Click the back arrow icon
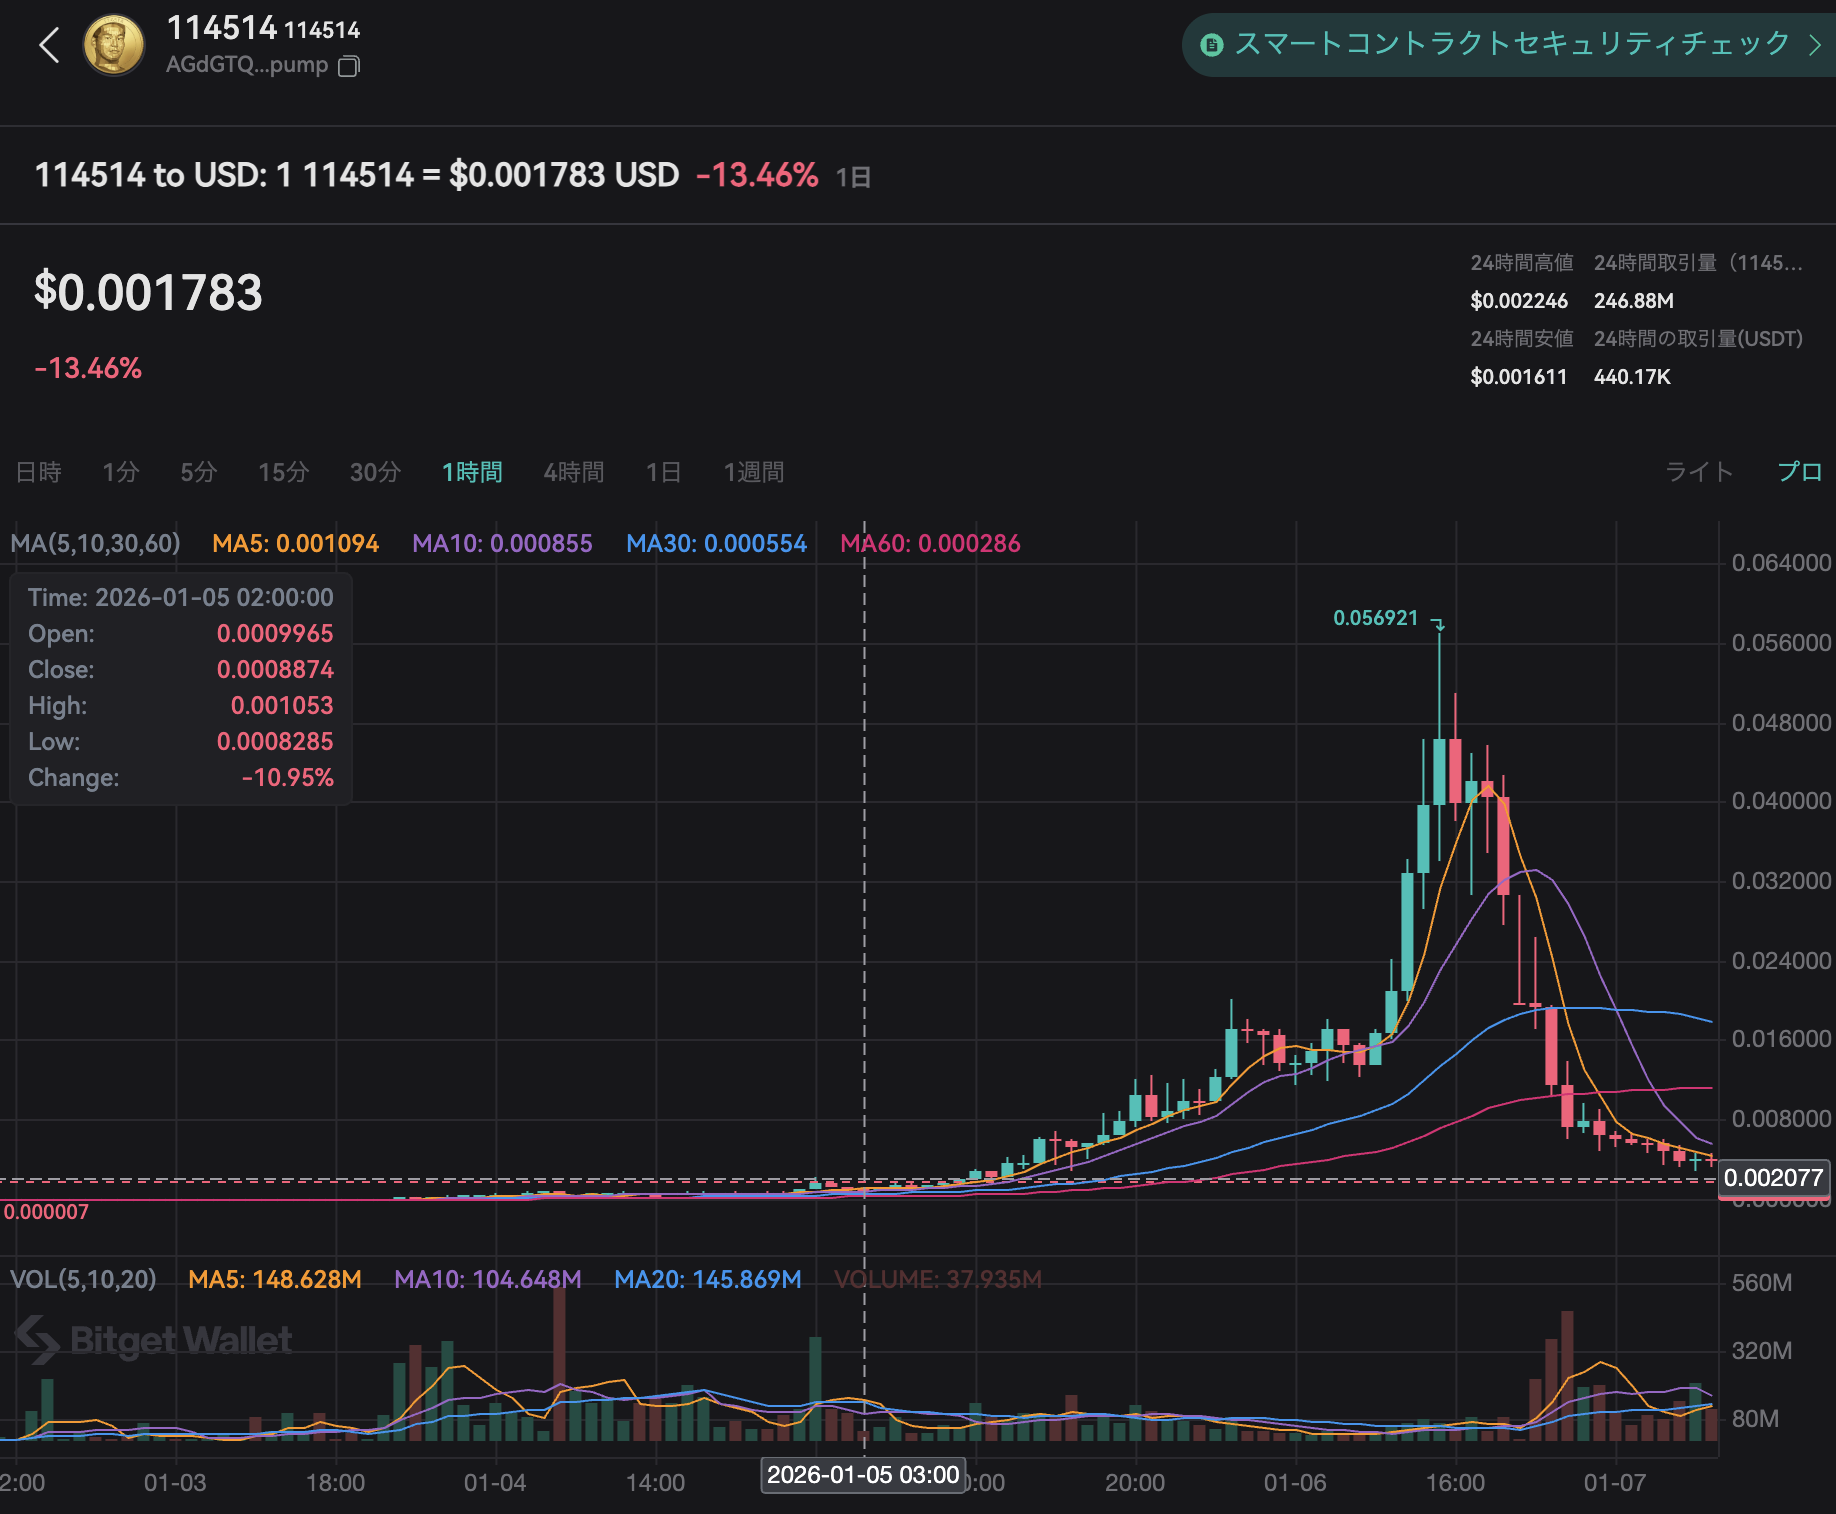1836x1514 pixels. tap(49, 45)
